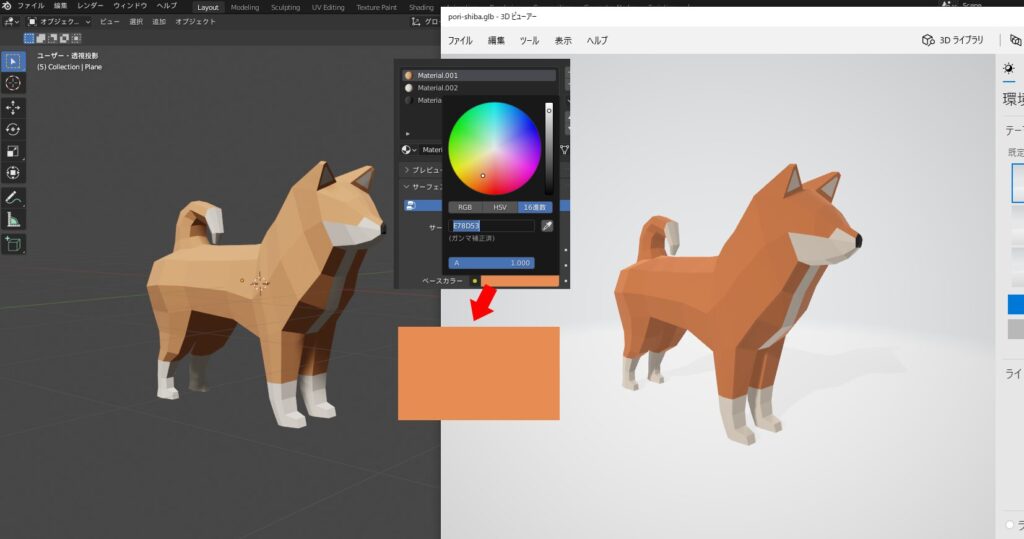Switch to the Modeling workspace tab

pos(244,7)
